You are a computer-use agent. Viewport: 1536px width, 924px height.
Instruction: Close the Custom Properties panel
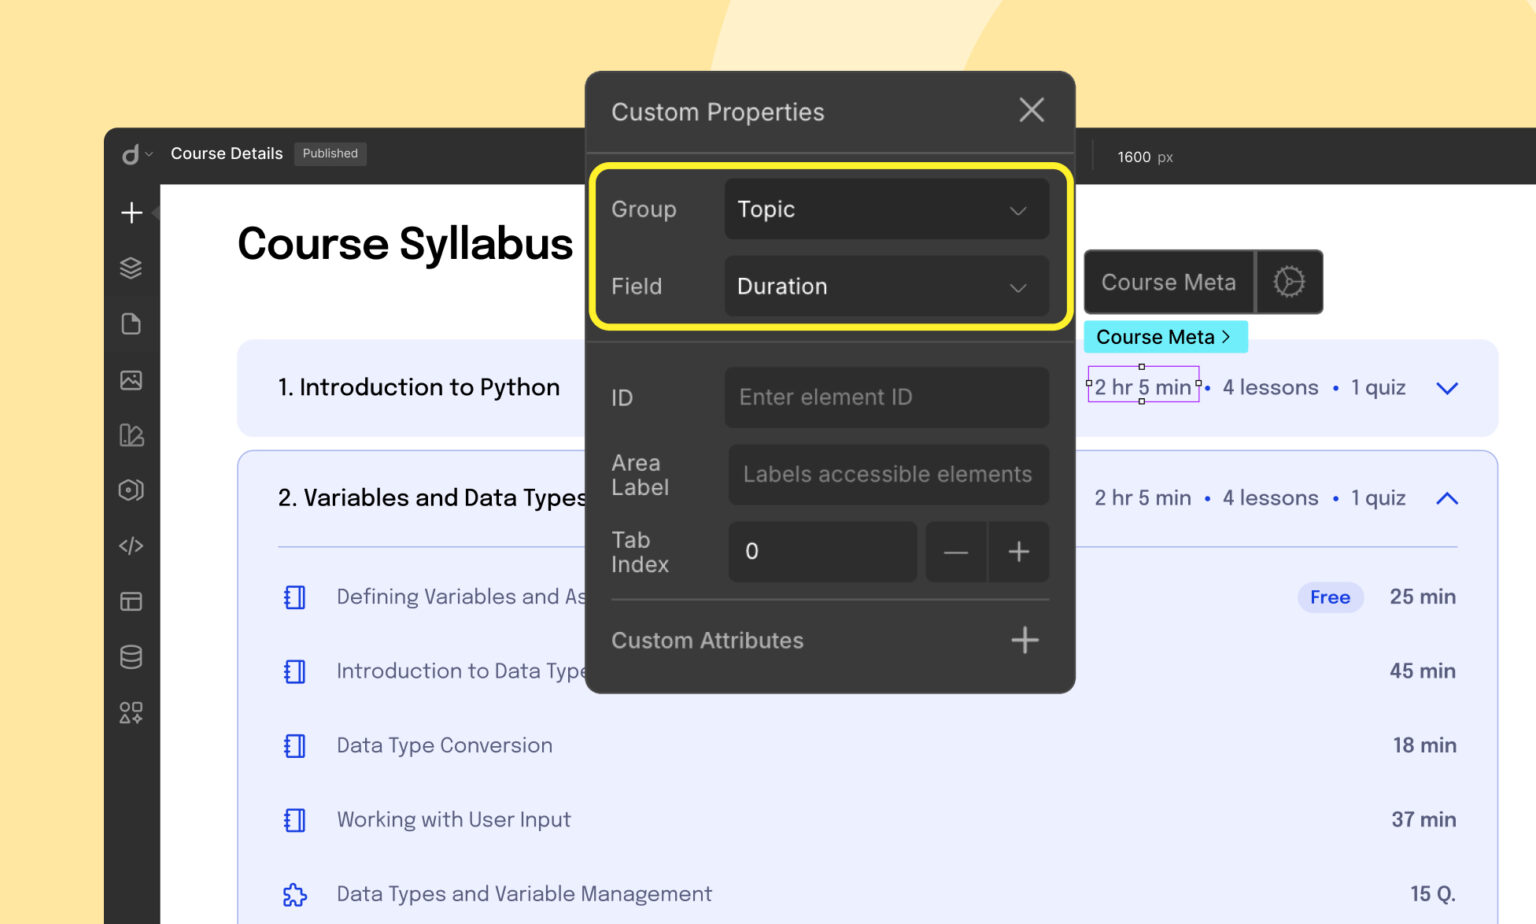click(x=1031, y=110)
